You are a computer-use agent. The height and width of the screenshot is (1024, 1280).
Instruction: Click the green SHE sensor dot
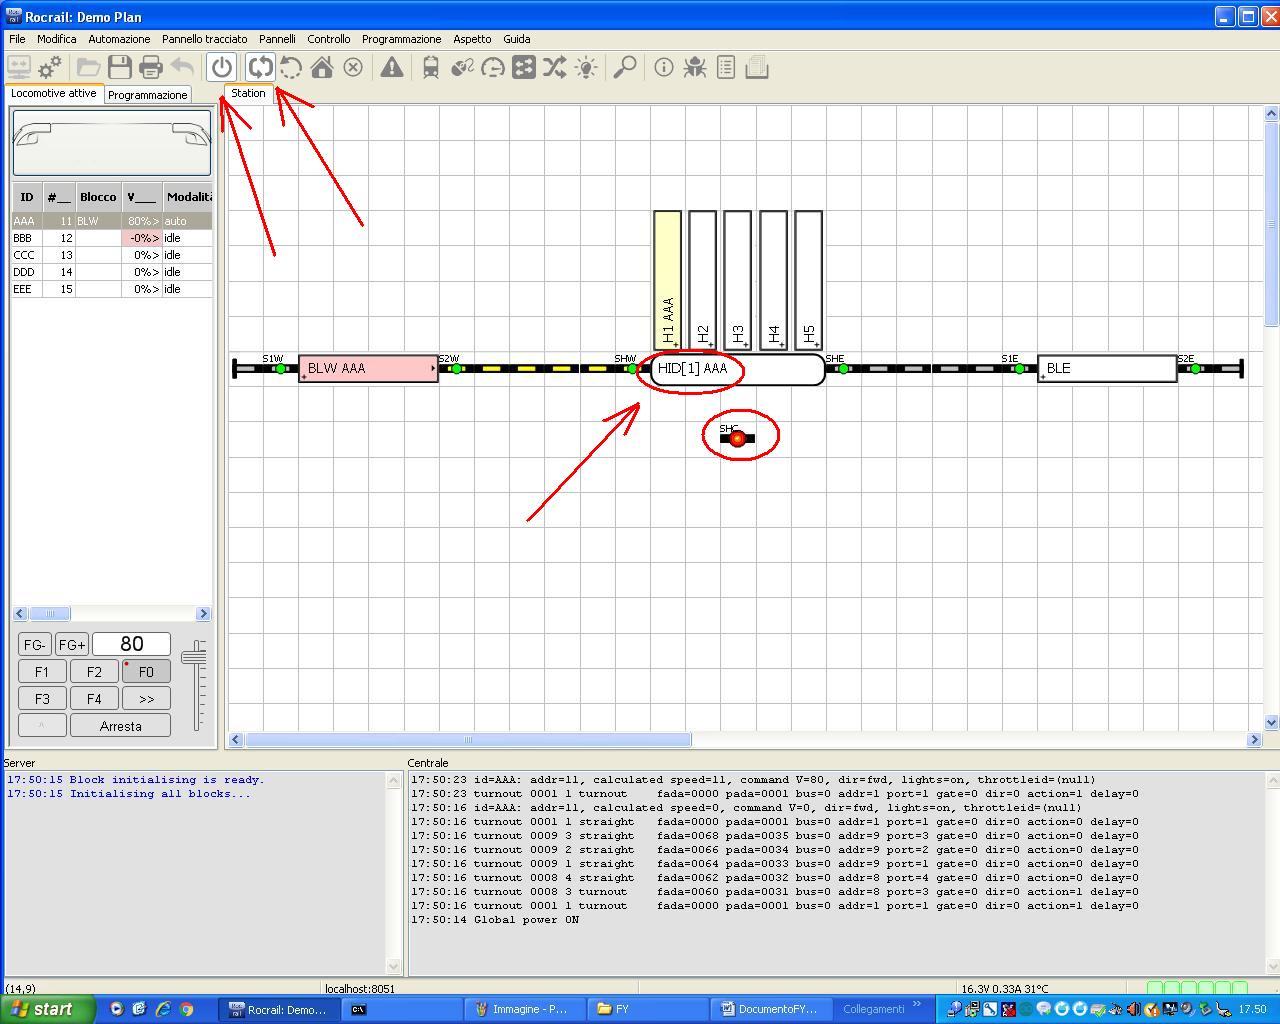(843, 369)
